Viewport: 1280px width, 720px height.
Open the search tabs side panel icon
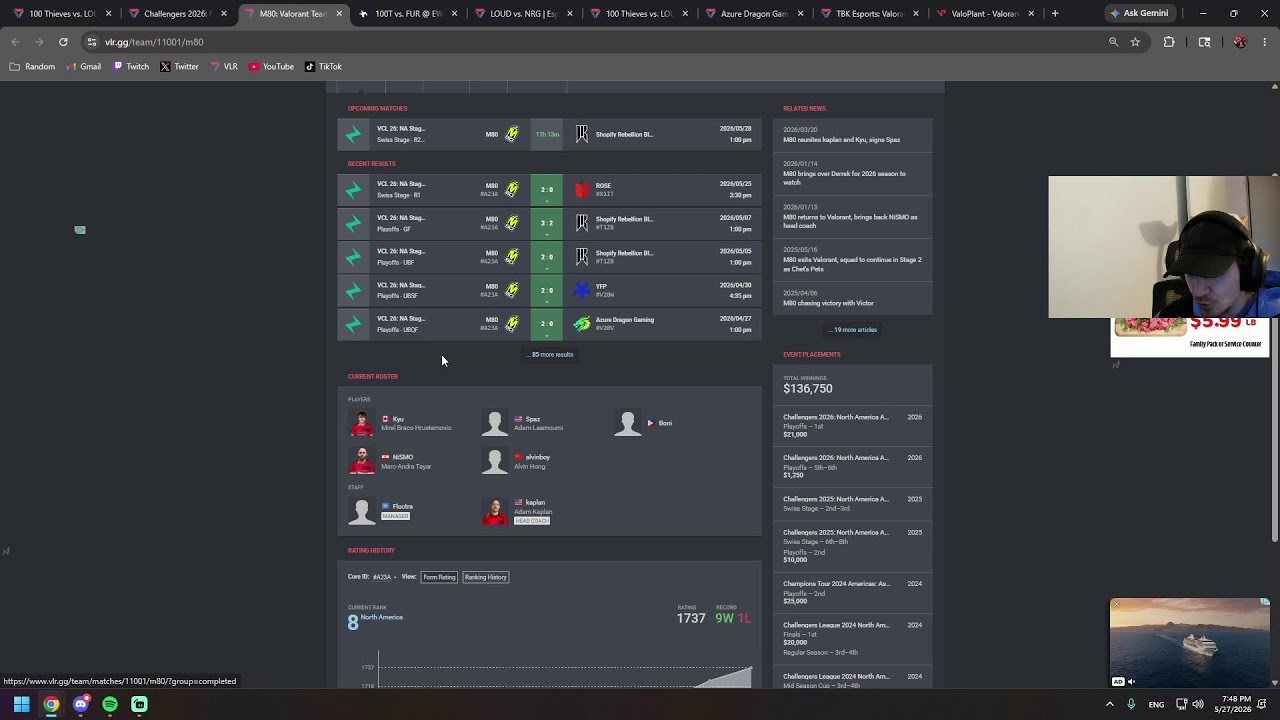point(1204,42)
